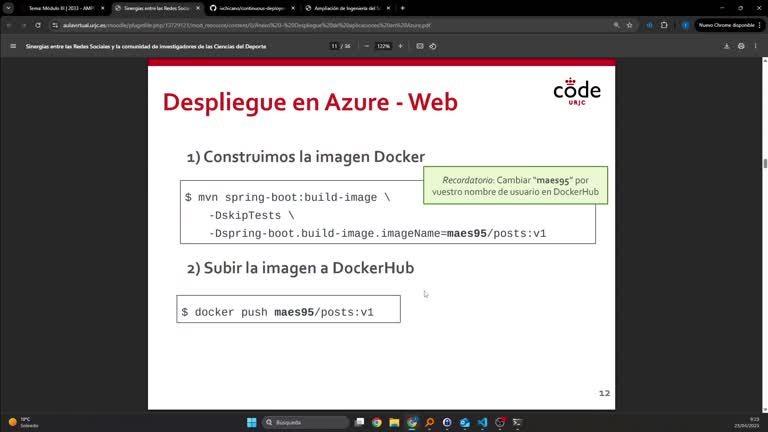Open the search-in-page magnifier icon in the address bar

click(616, 25)
